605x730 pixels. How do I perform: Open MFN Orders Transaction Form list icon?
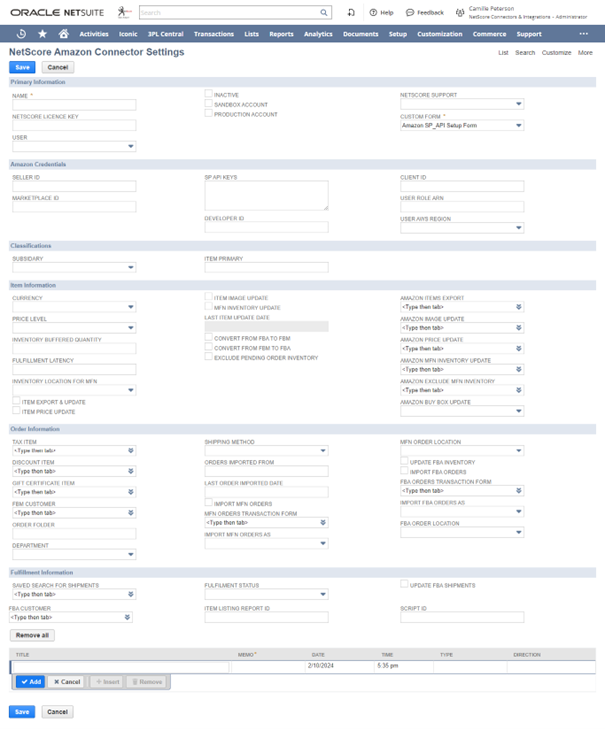point(323,522)
